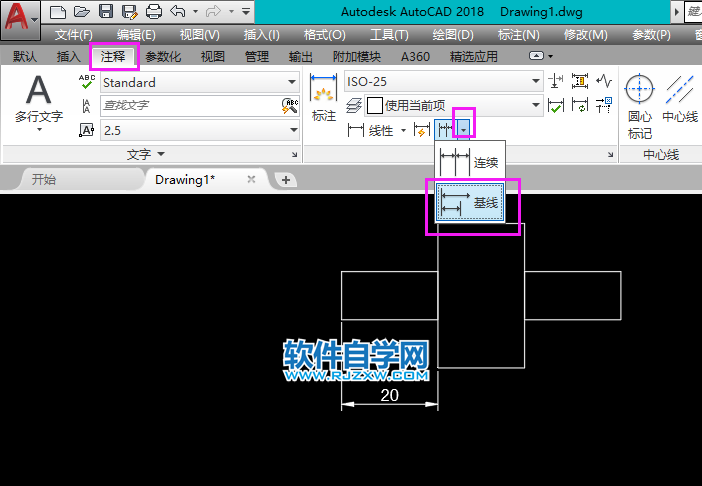702x486 pixels.
Task: Click the 圆心标记 center mark tool
Action: pyautogui.click(x=639, y=107)
